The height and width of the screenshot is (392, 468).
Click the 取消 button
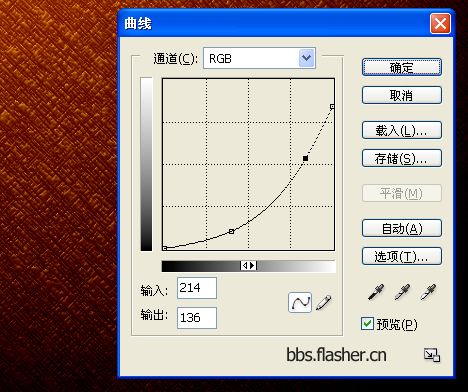tap(402, 95)
